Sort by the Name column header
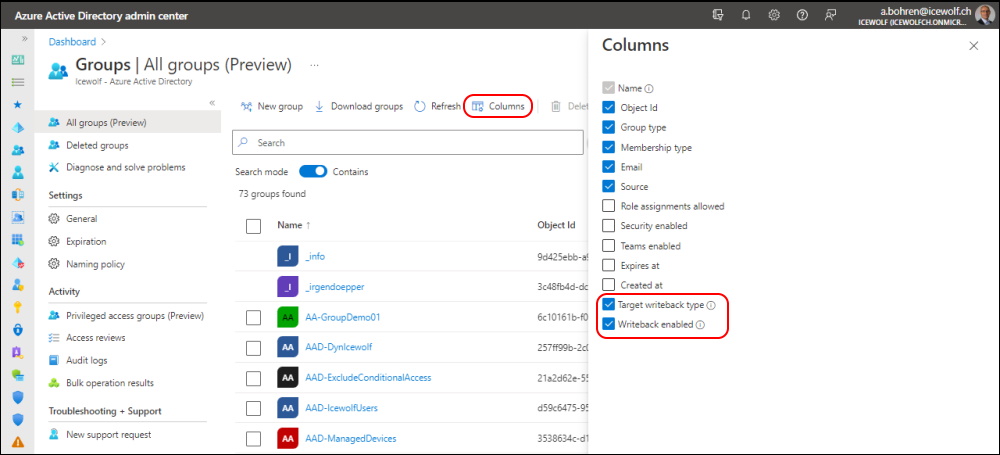Image resolution: width=1000 pixels, height=455 pixels. (295, 225)
